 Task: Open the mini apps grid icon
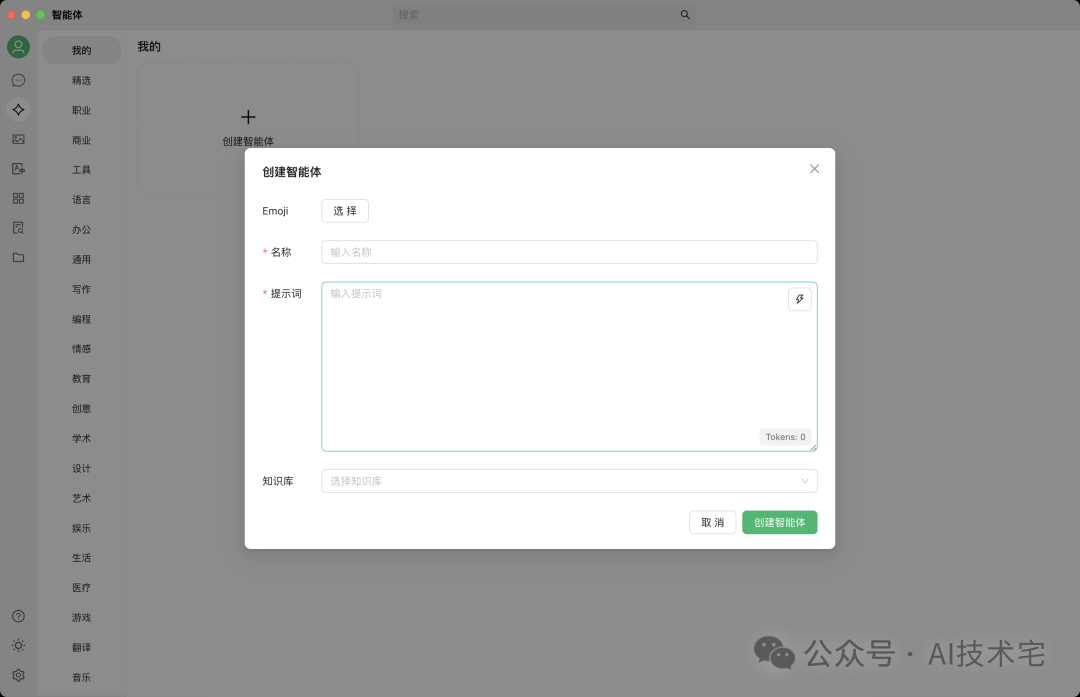point(19,198)
